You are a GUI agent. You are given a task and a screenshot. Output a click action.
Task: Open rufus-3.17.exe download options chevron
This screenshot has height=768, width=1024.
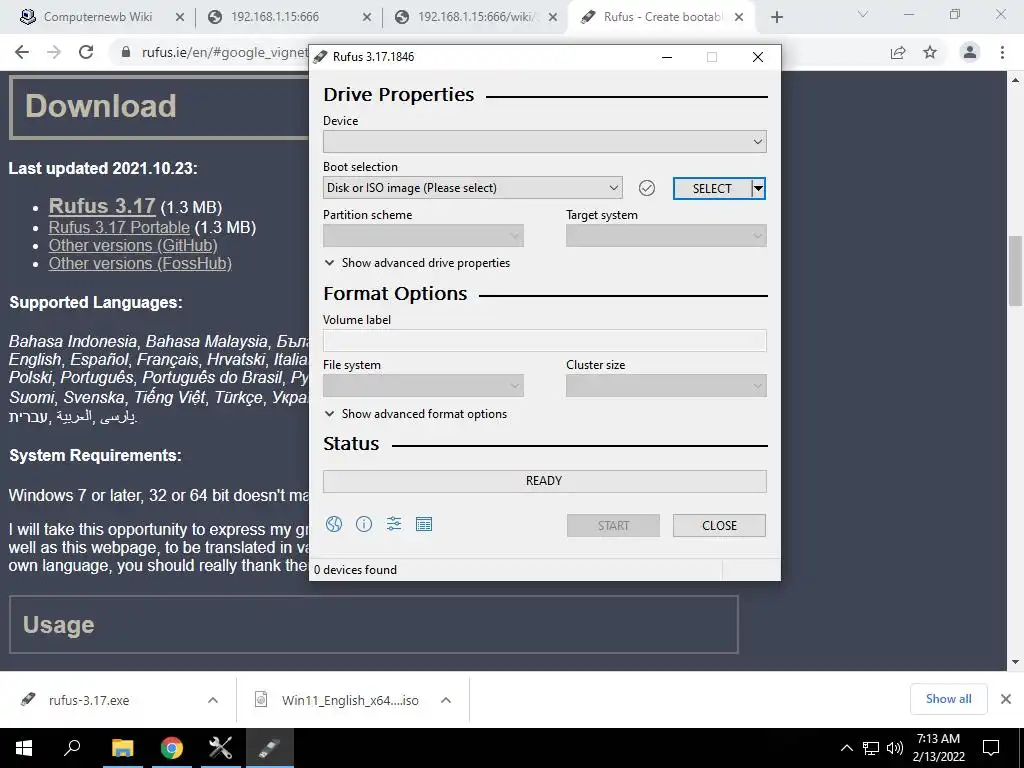[213, 700]
